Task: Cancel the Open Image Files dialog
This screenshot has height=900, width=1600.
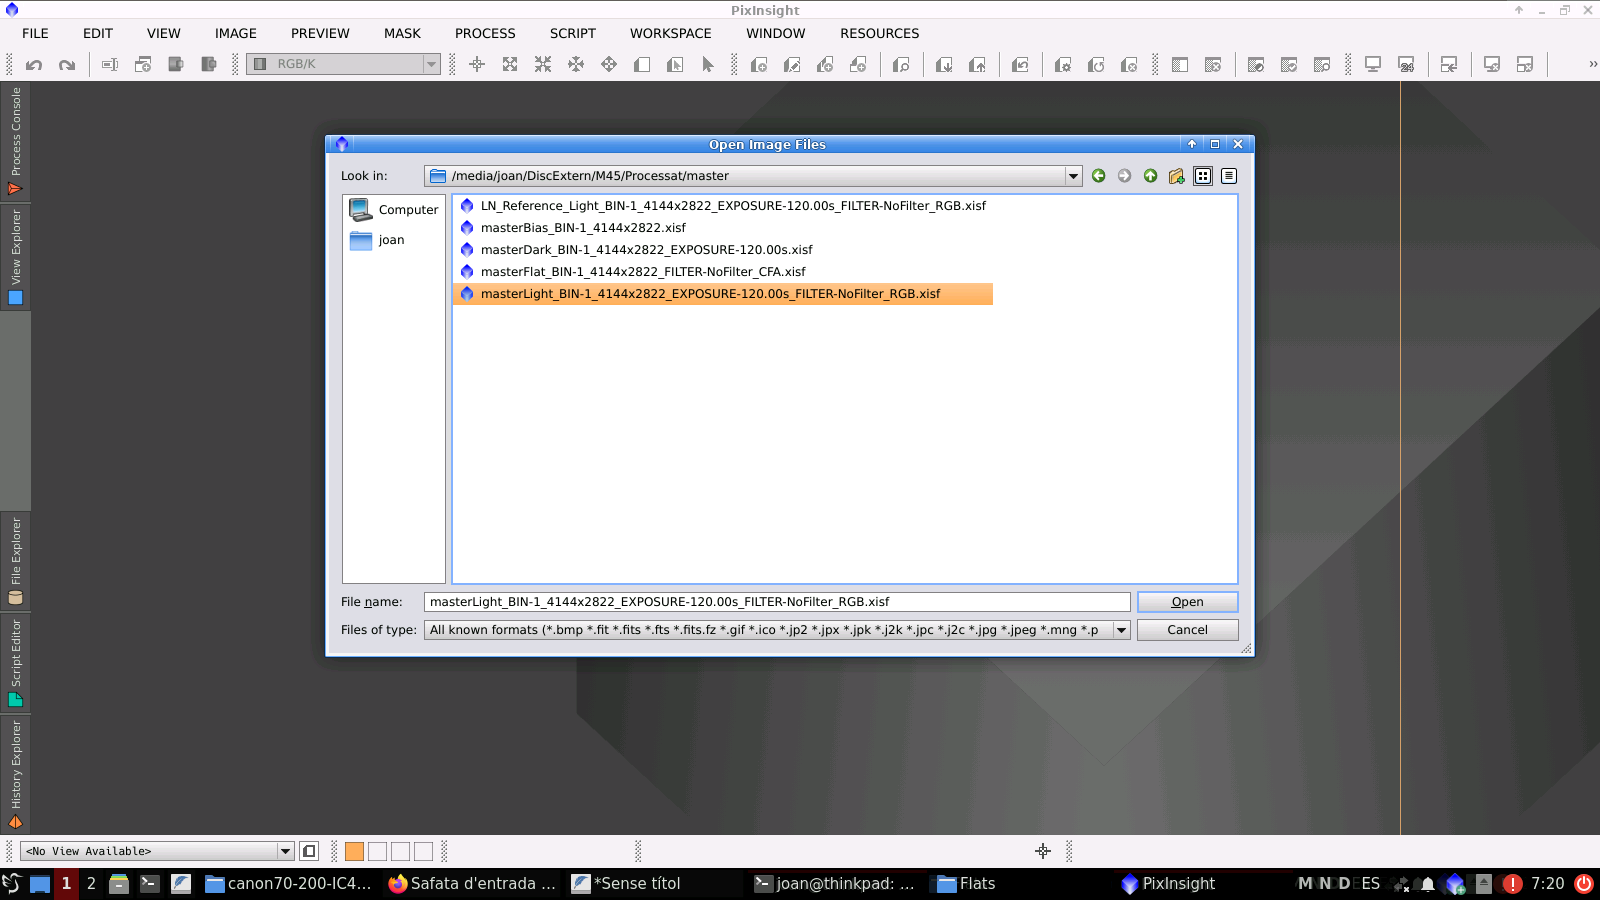Action: (1187, 630)
